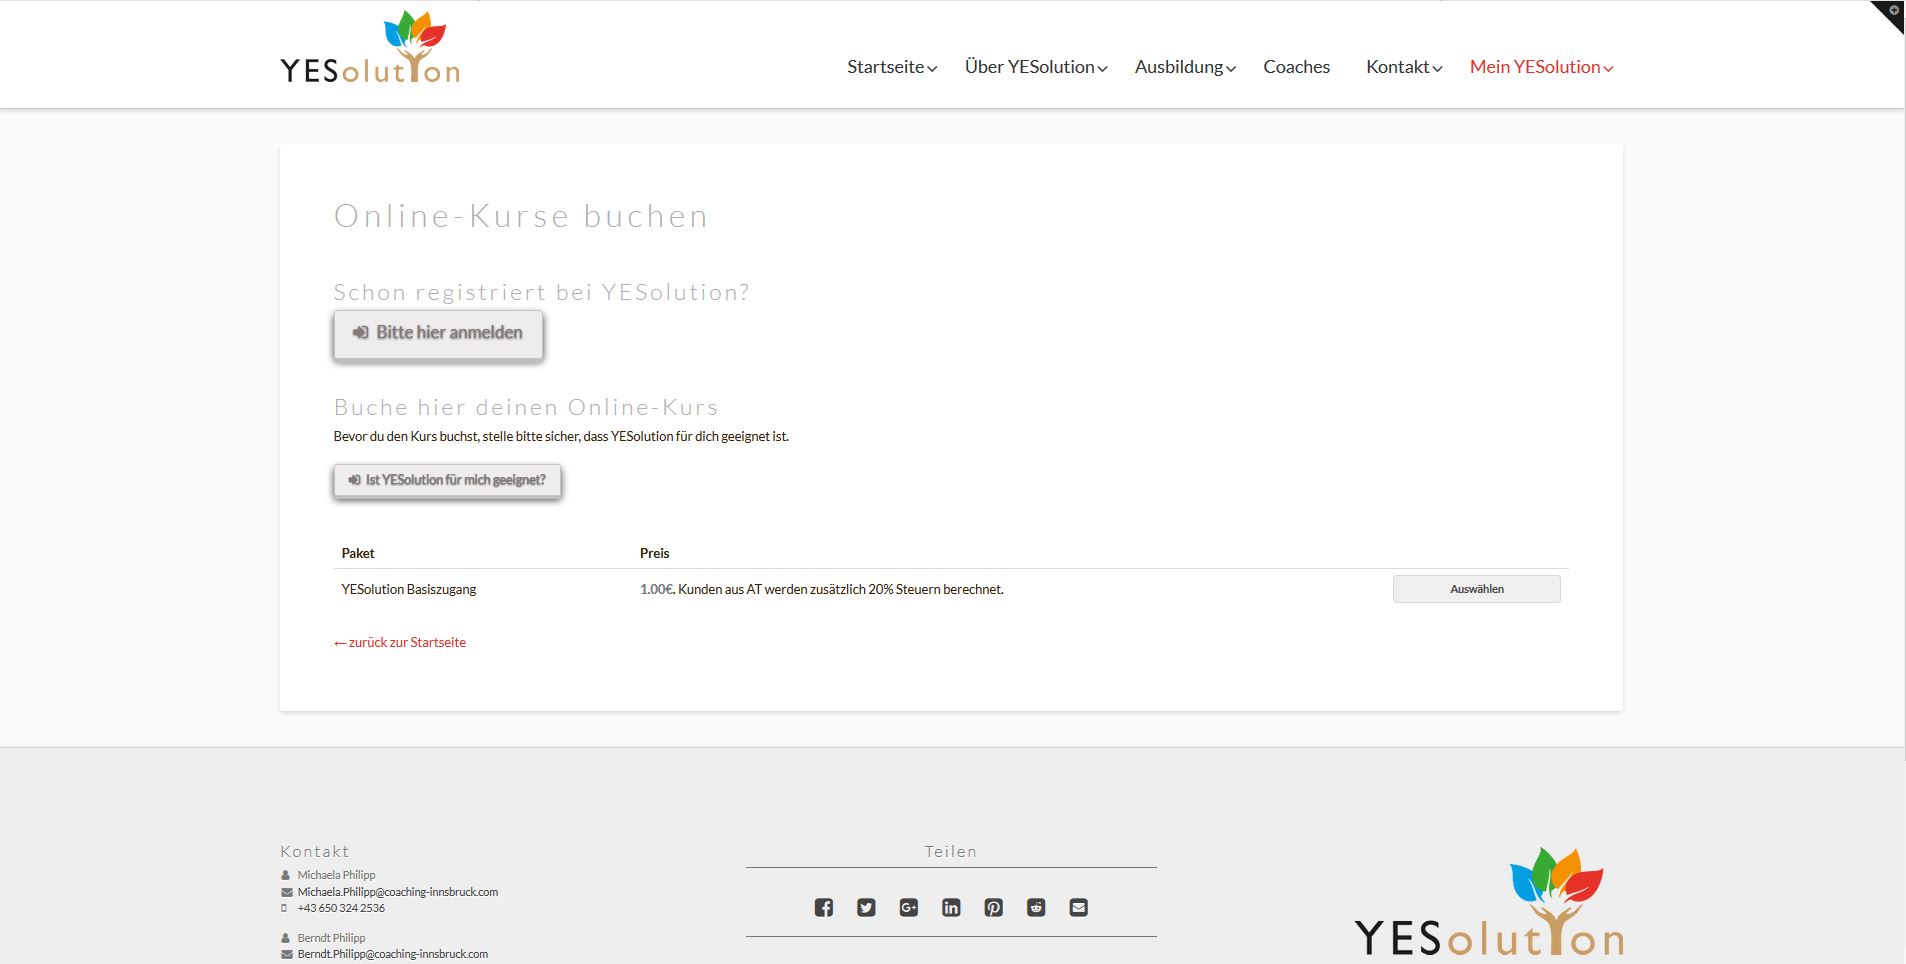Click the YESolution logo in footer

(x=1489, y=902)
